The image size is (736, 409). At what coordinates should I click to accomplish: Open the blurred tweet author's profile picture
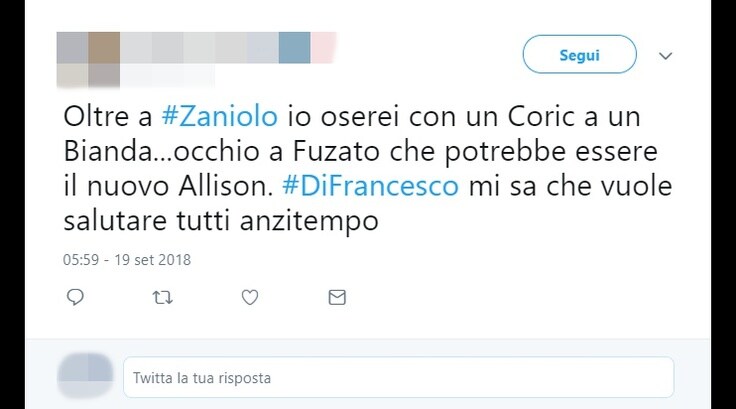88,60
